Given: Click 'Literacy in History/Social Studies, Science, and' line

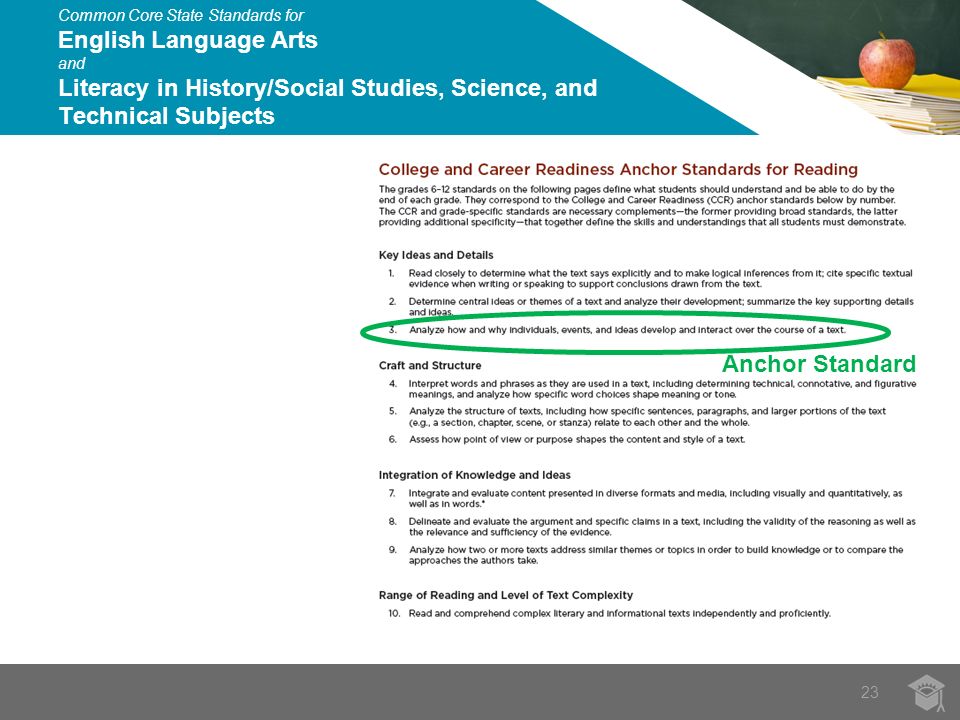Looking at the screenshot, I should (328, 88).
